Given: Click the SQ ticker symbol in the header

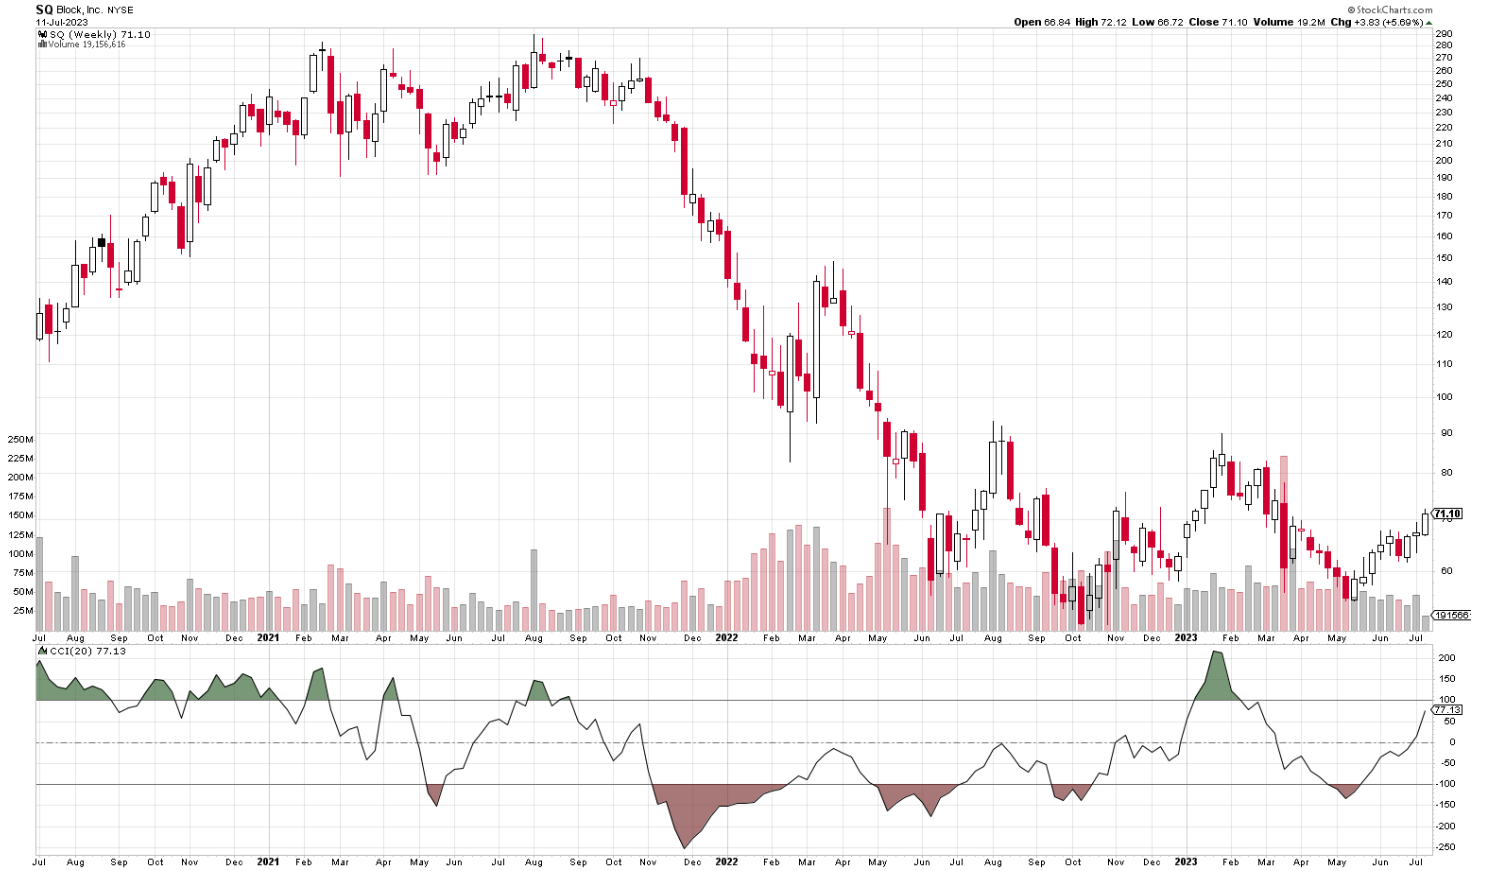Looking at the screenshot, I should coord(44,9).
